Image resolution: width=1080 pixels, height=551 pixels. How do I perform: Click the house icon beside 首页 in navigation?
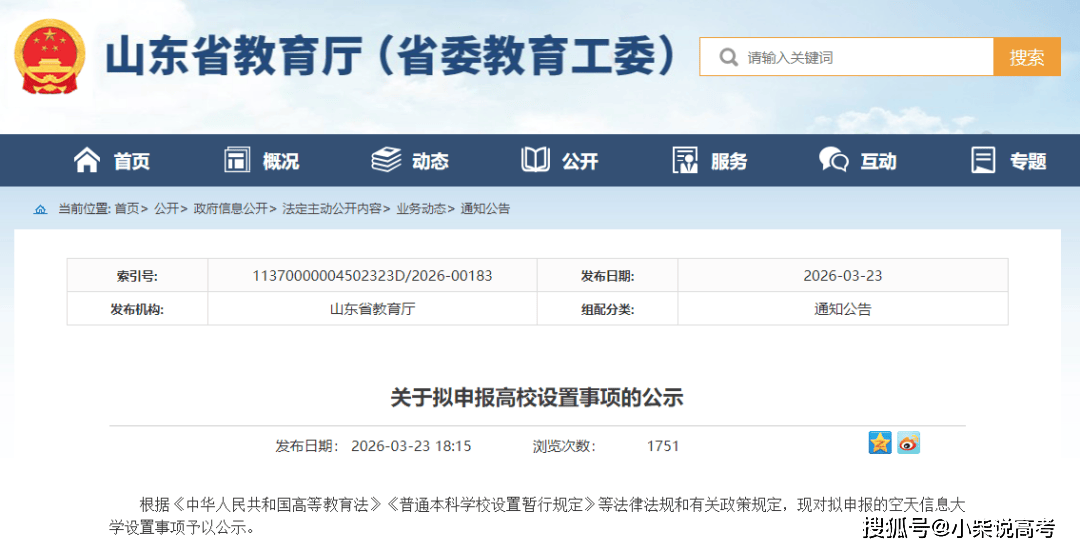87,160
